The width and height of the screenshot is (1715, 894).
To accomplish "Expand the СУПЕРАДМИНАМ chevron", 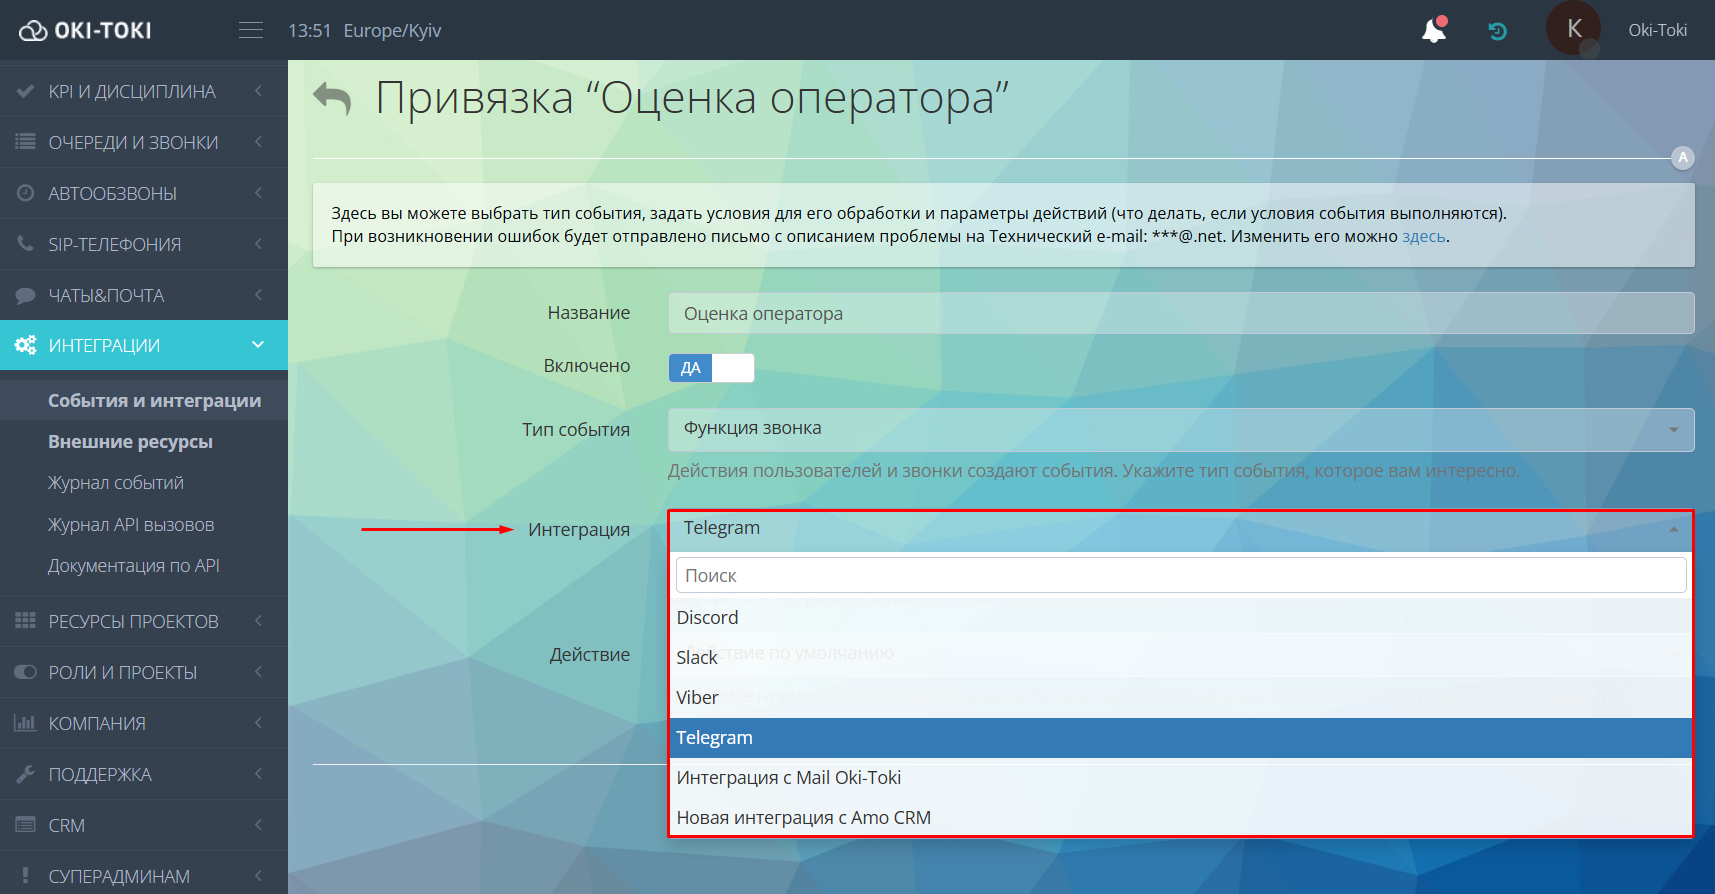I will click(x=258, y=876).
